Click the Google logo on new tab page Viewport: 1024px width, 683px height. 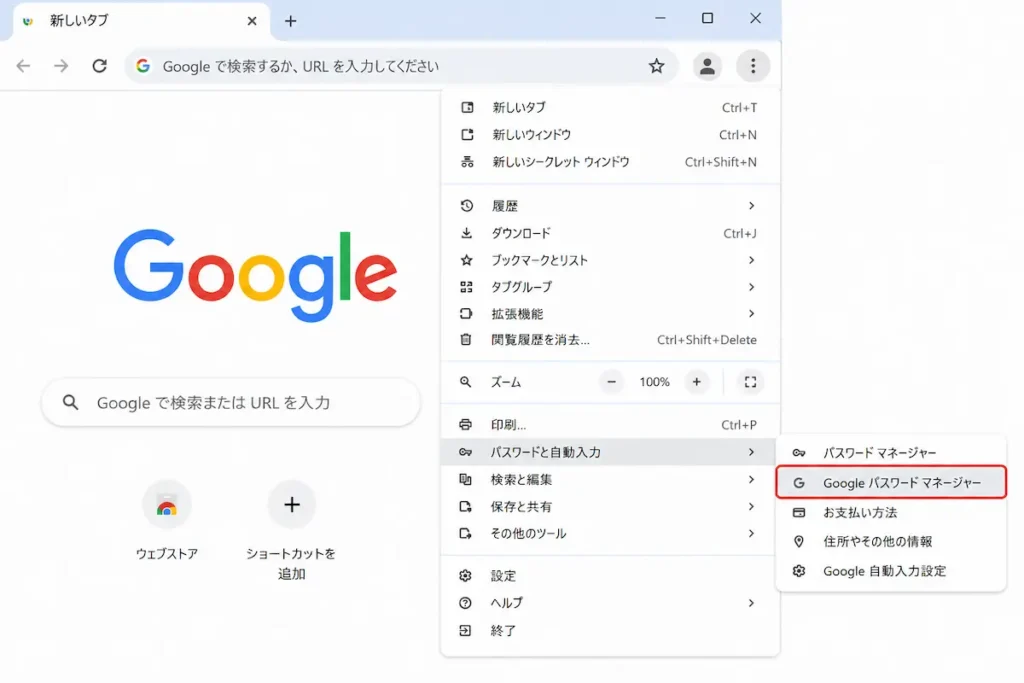click(x=255, y=275)
